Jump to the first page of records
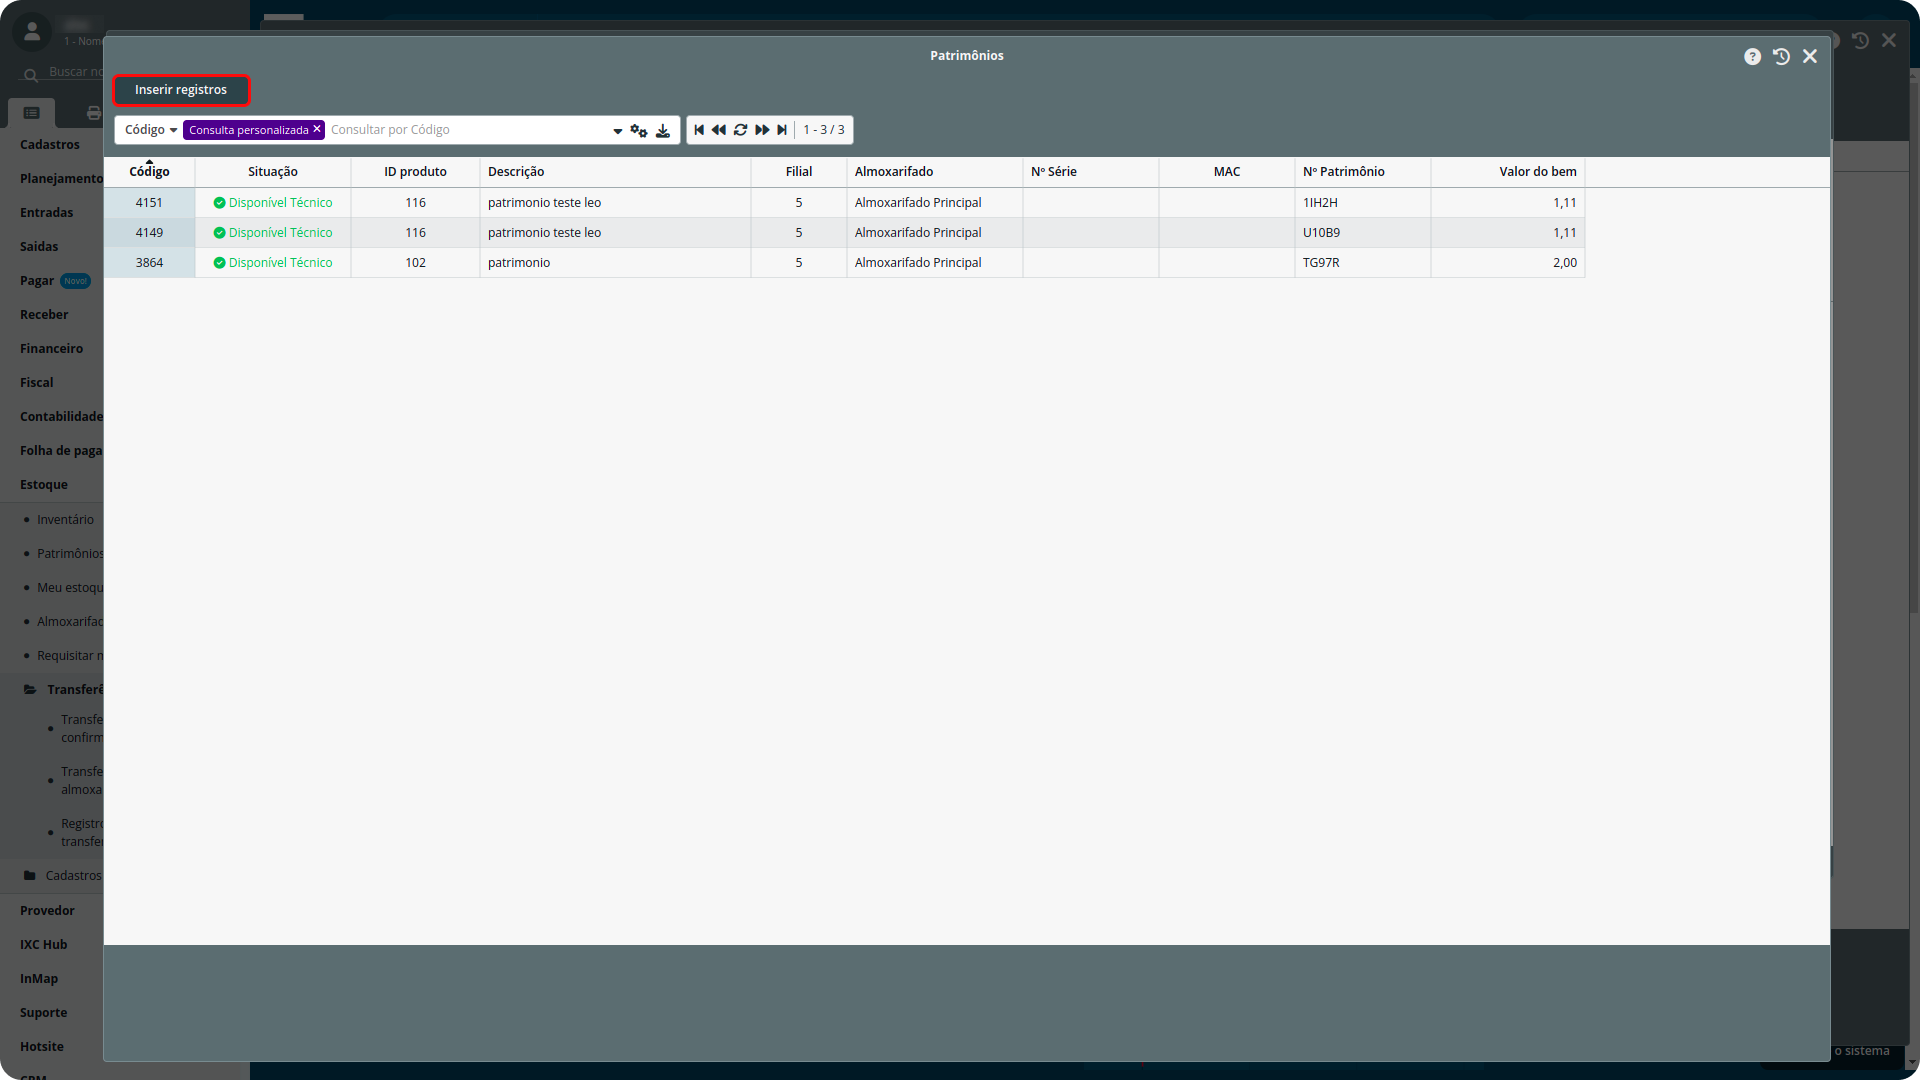1920x1080 pixels. pyautogui.click(x=699, y=130)
